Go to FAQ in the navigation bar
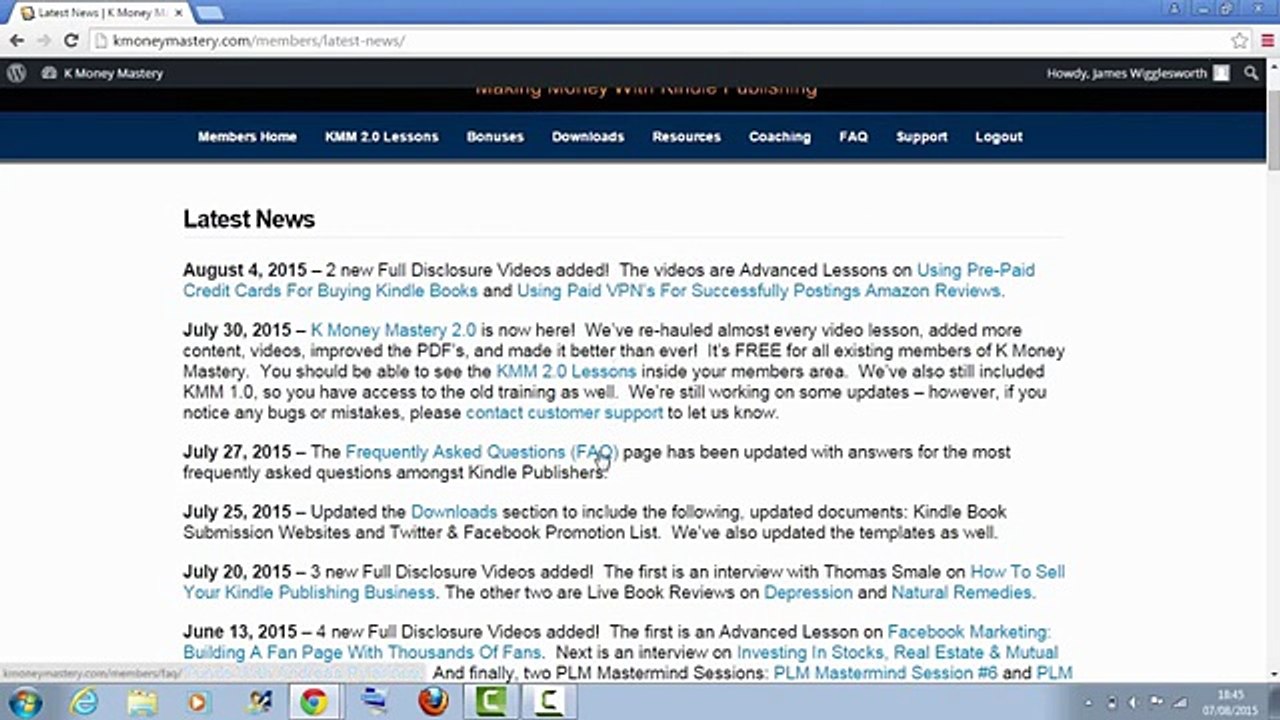The width and height of the screenshot is (1280, 720). pos(853,136)
